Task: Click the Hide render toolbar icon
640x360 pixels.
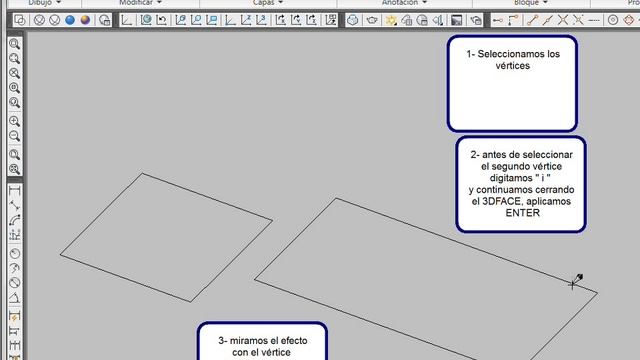Action: [353, 20]
